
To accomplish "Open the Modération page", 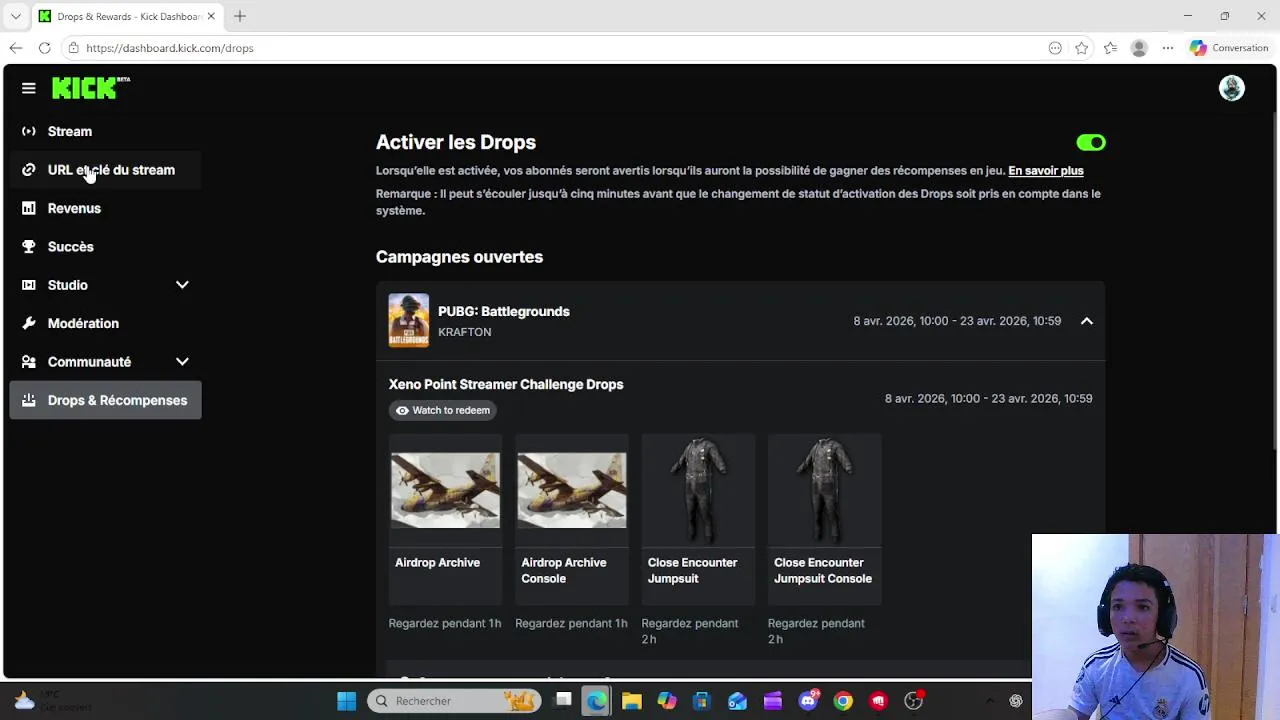I will click(105, 323).
